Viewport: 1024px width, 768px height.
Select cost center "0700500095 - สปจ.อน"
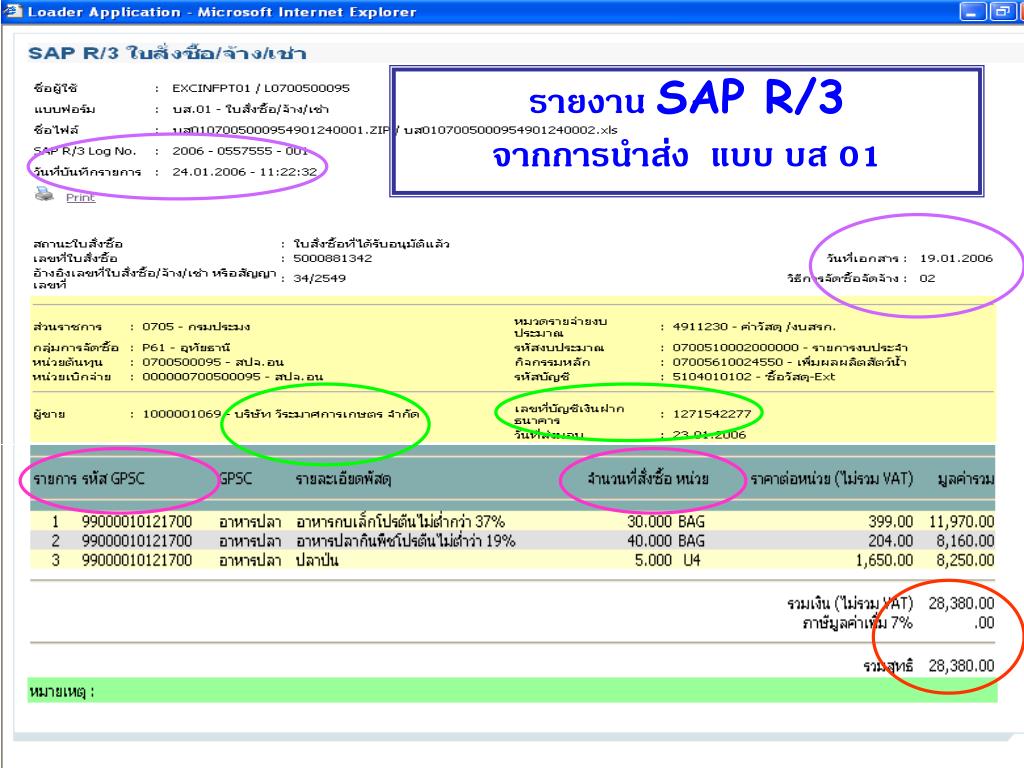point(213,362)
